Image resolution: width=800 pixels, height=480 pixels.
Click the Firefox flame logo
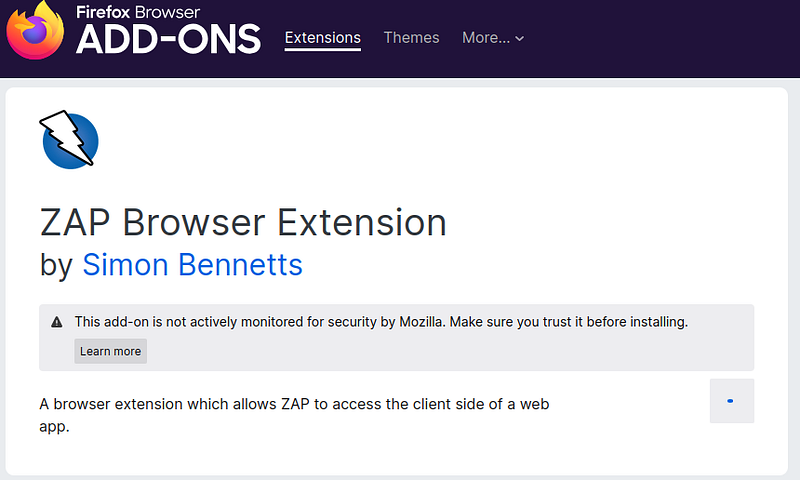[35, 31]
